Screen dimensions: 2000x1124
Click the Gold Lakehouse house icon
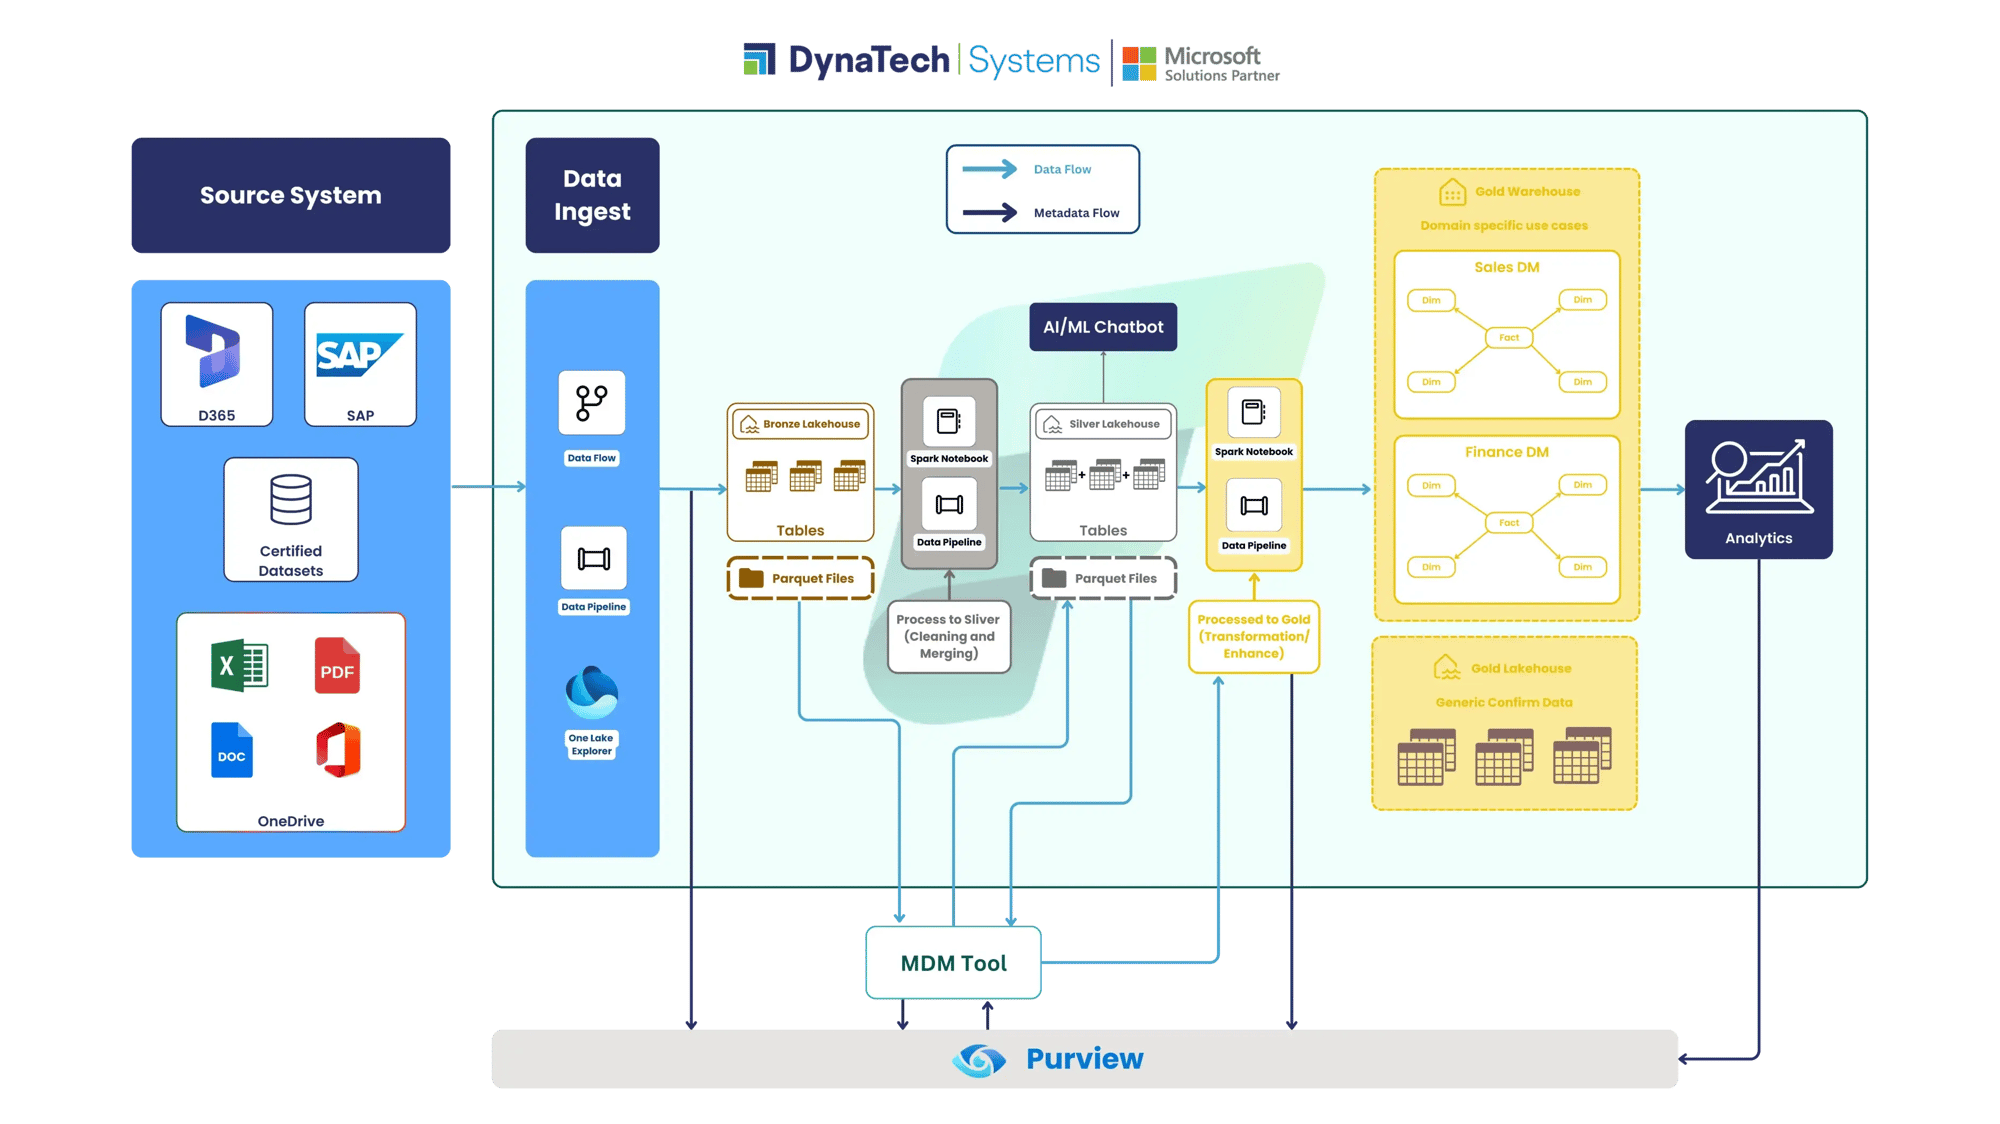click(x=1446, y=668)
